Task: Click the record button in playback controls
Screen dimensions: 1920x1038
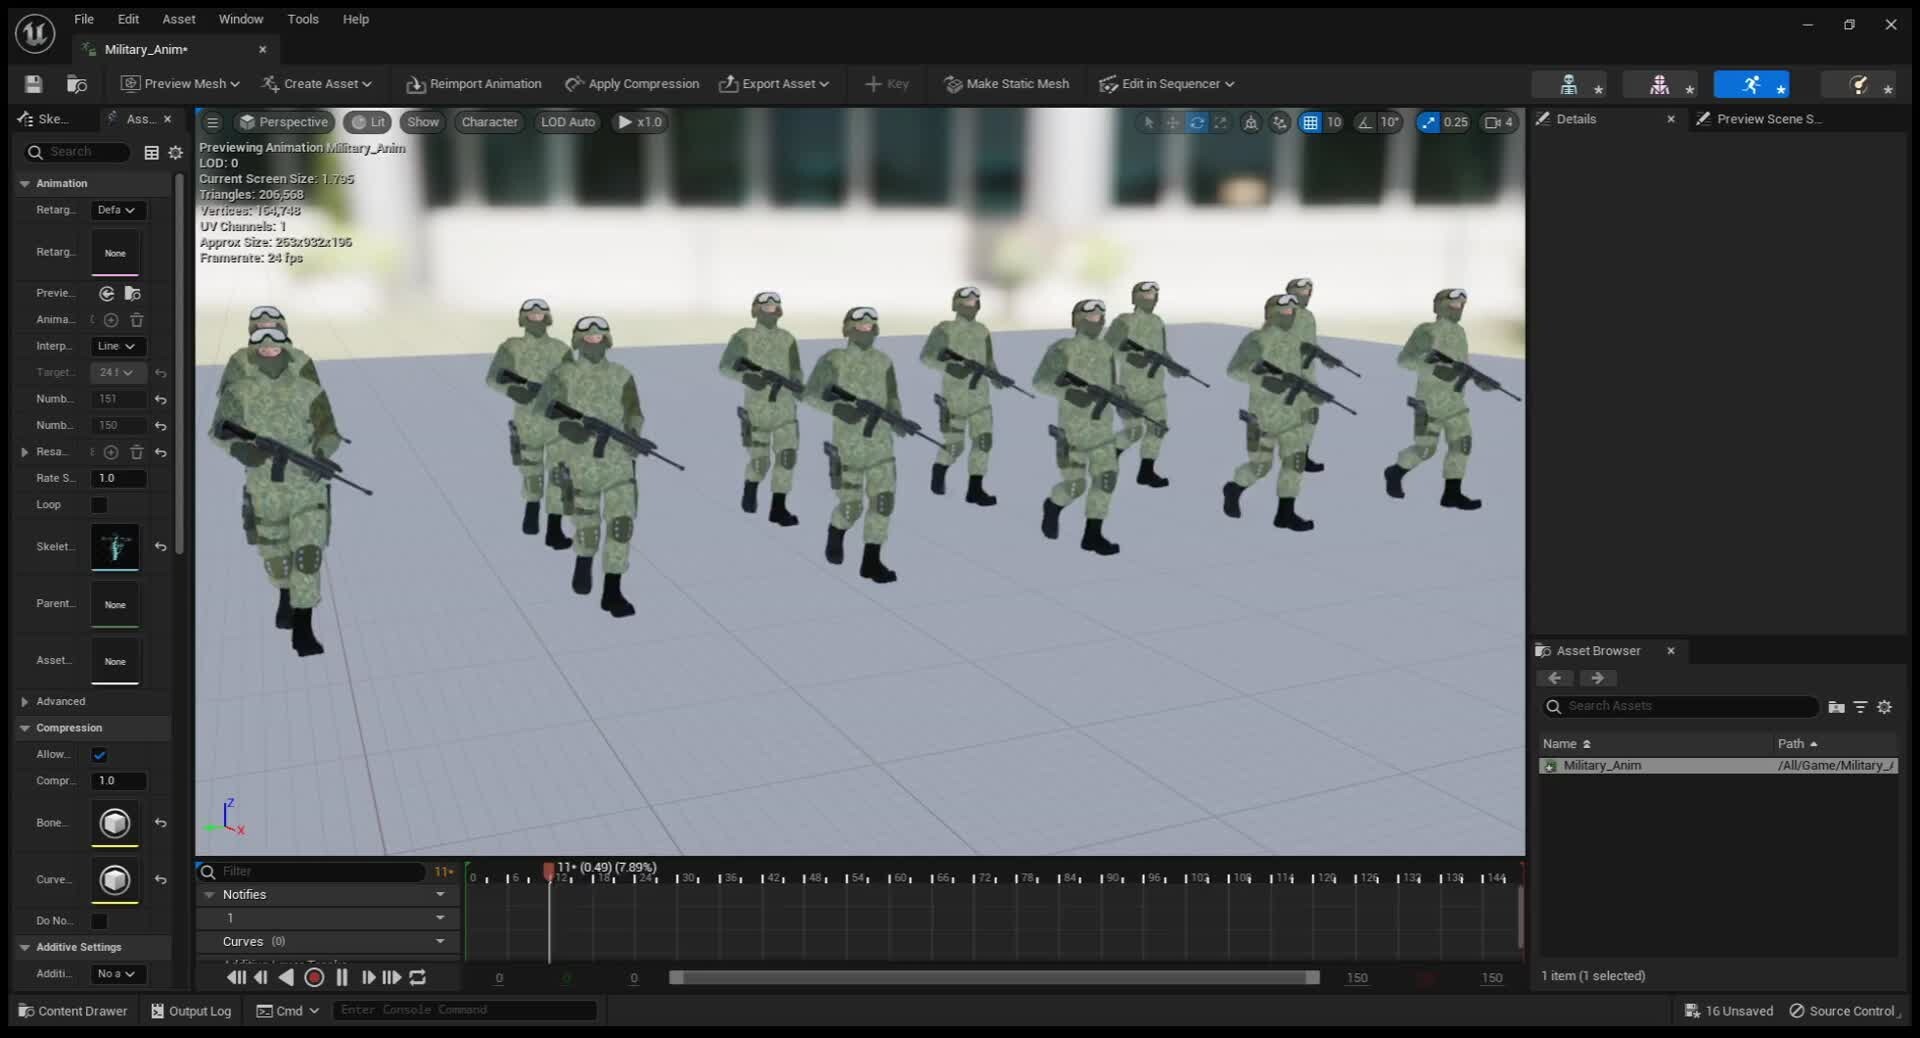Action: (313, 978)
